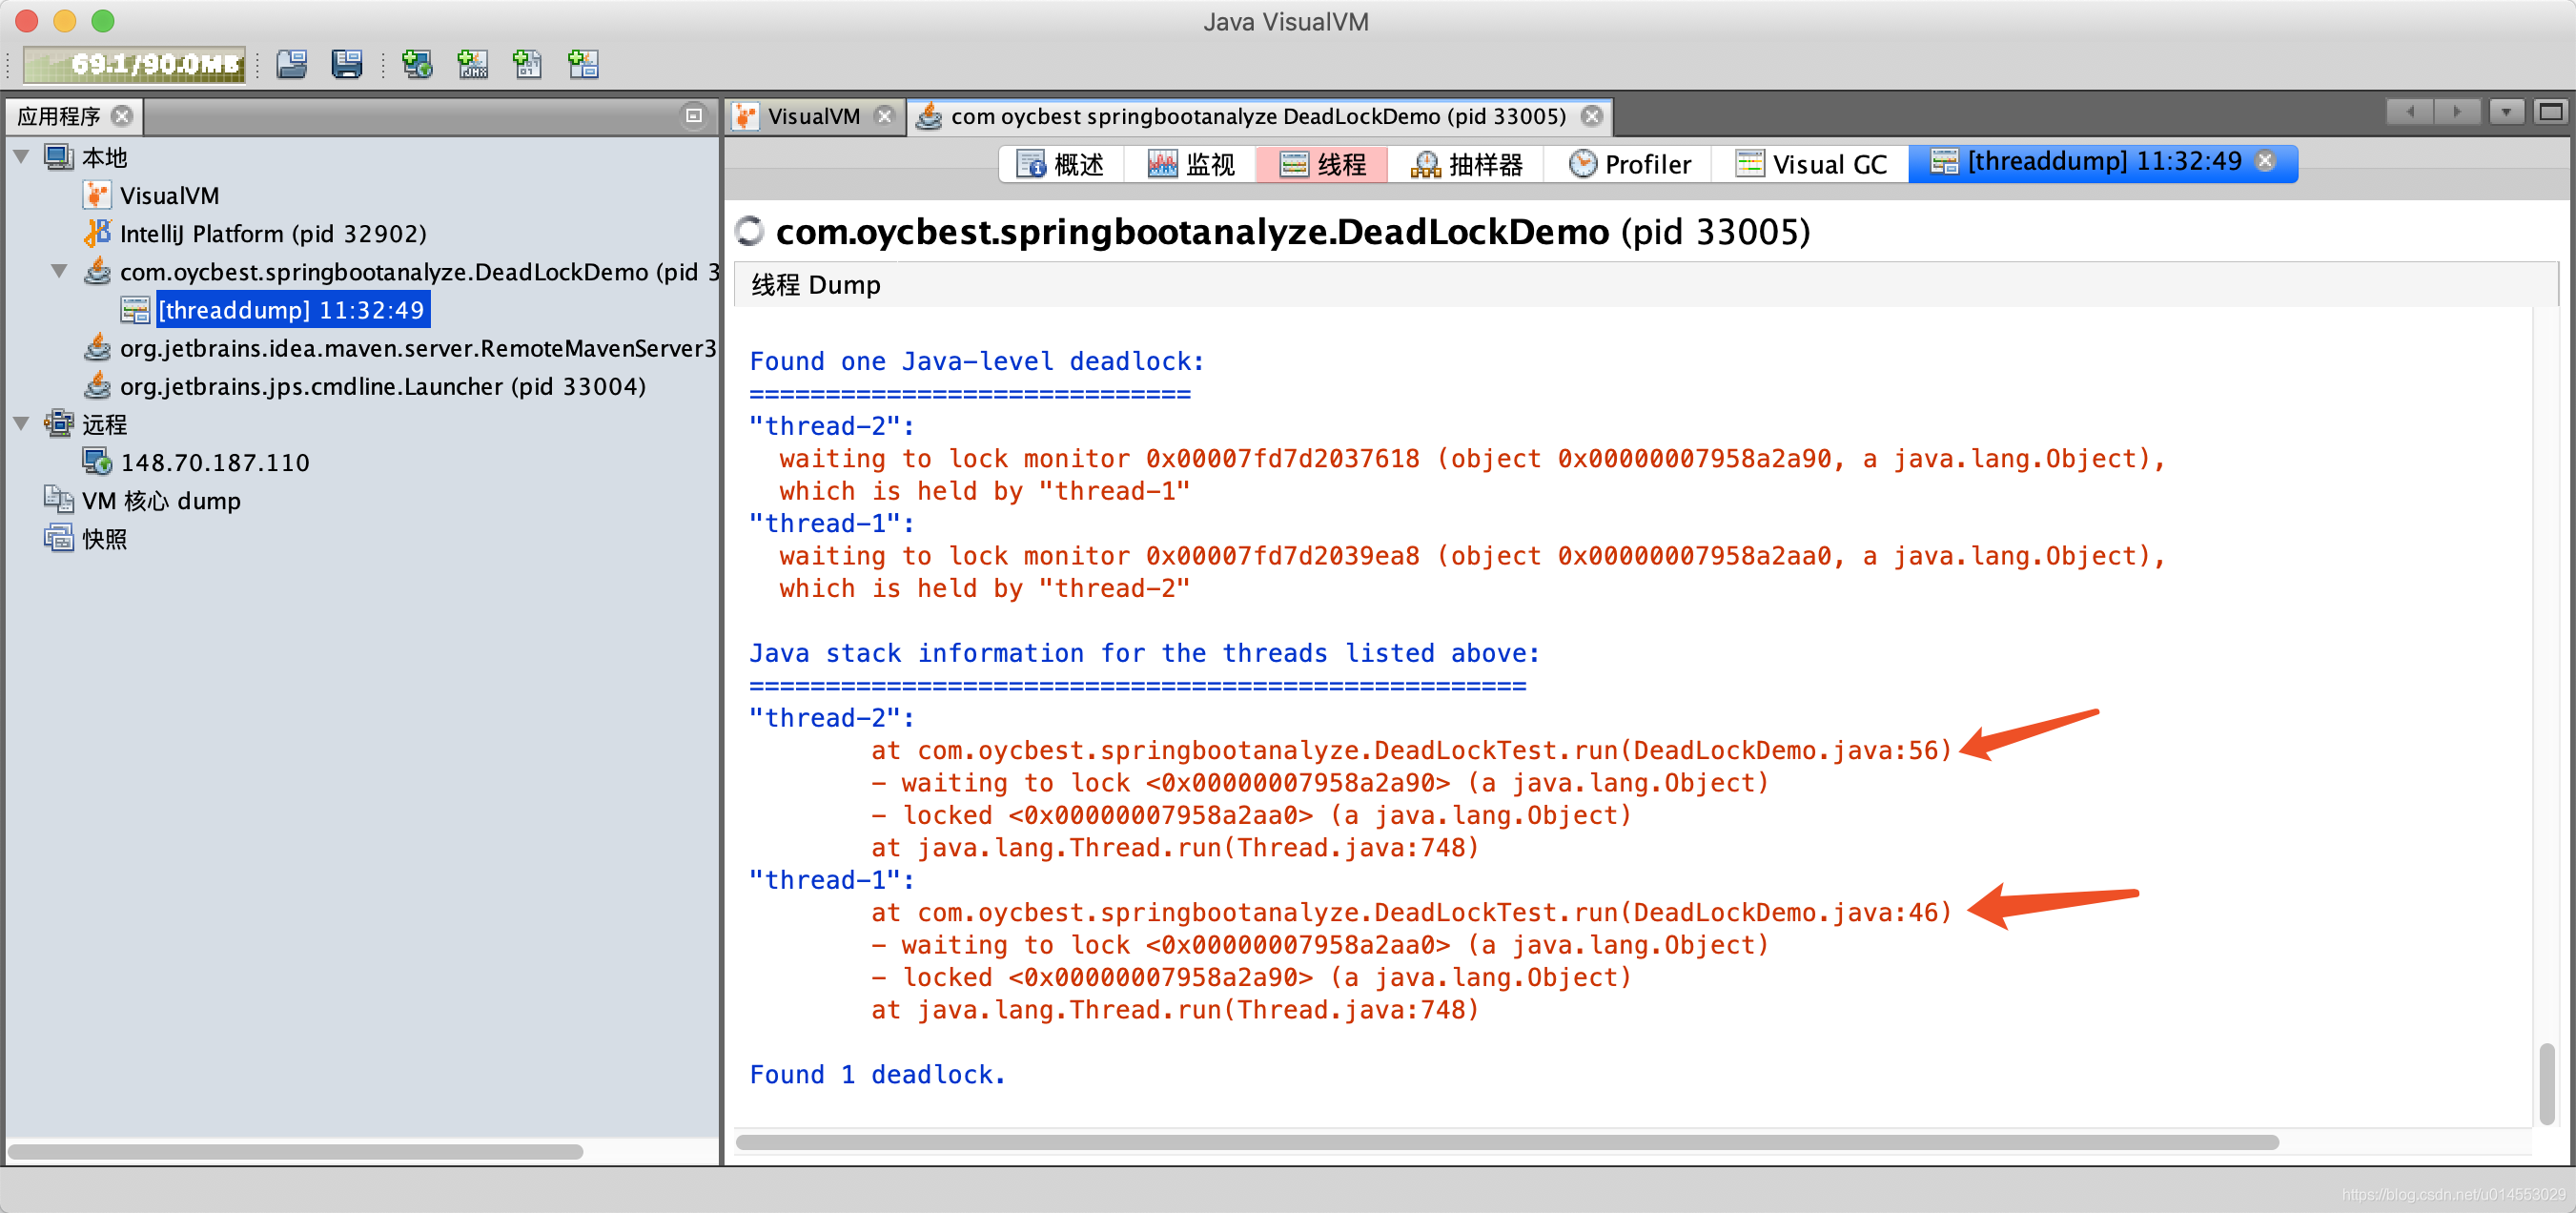2576x1213 pixels.
Task: Select the 快照 snapshots node
Action: (x=104, y=538)
